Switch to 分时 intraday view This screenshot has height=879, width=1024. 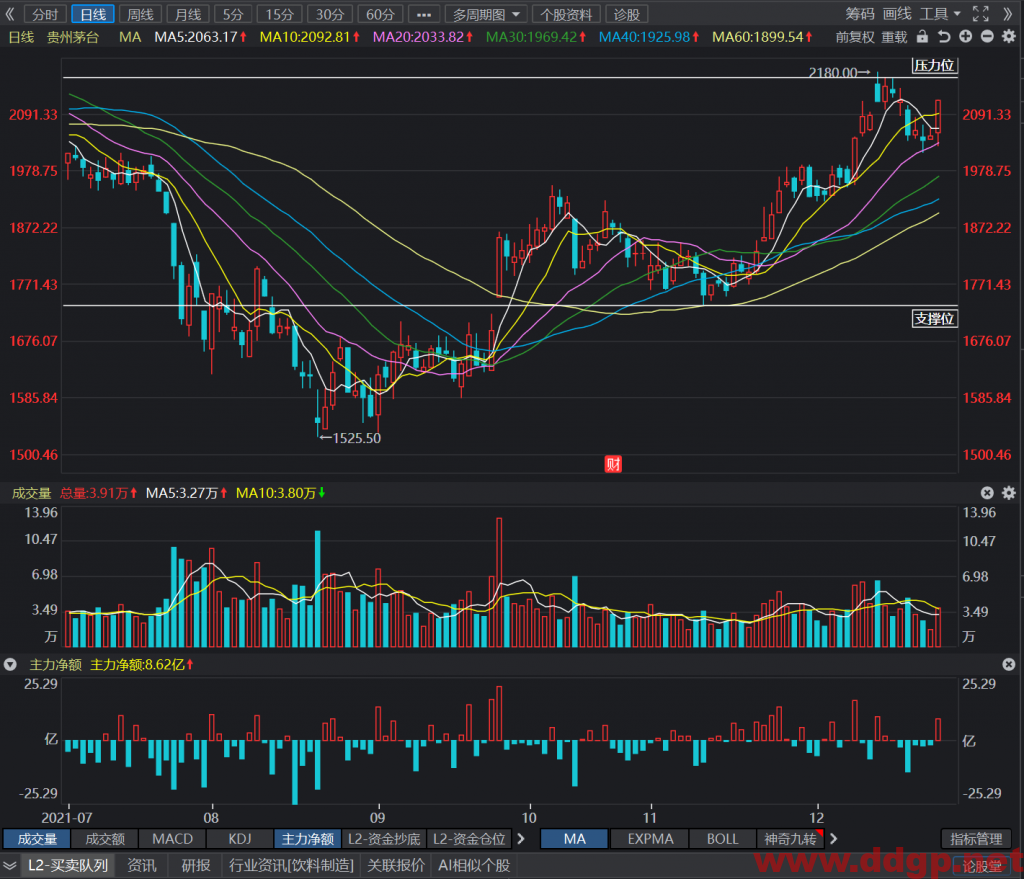44,14
